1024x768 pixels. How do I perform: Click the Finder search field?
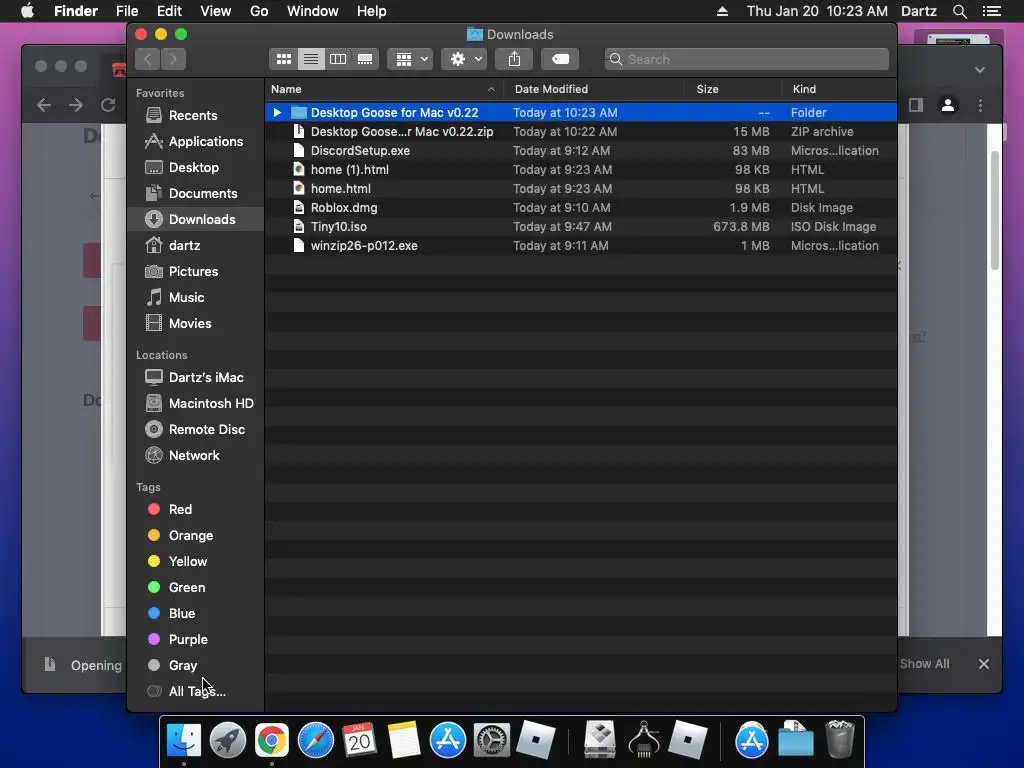[x=746, y=59]
